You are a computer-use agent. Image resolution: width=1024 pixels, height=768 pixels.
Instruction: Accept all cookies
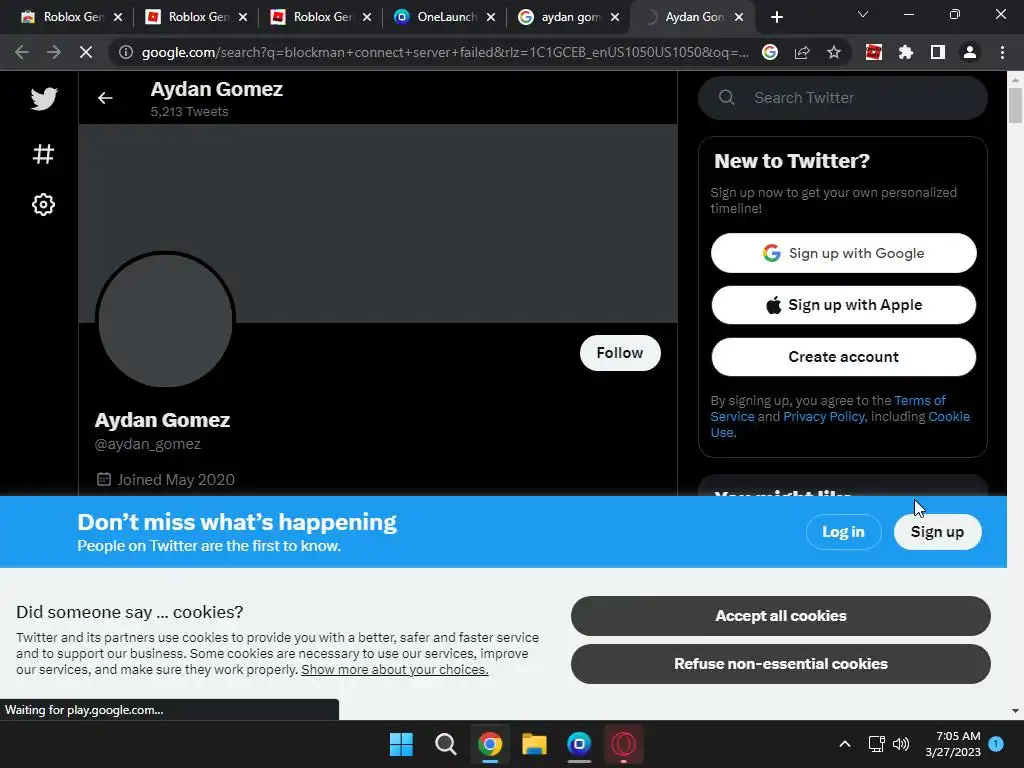point(780,616)
